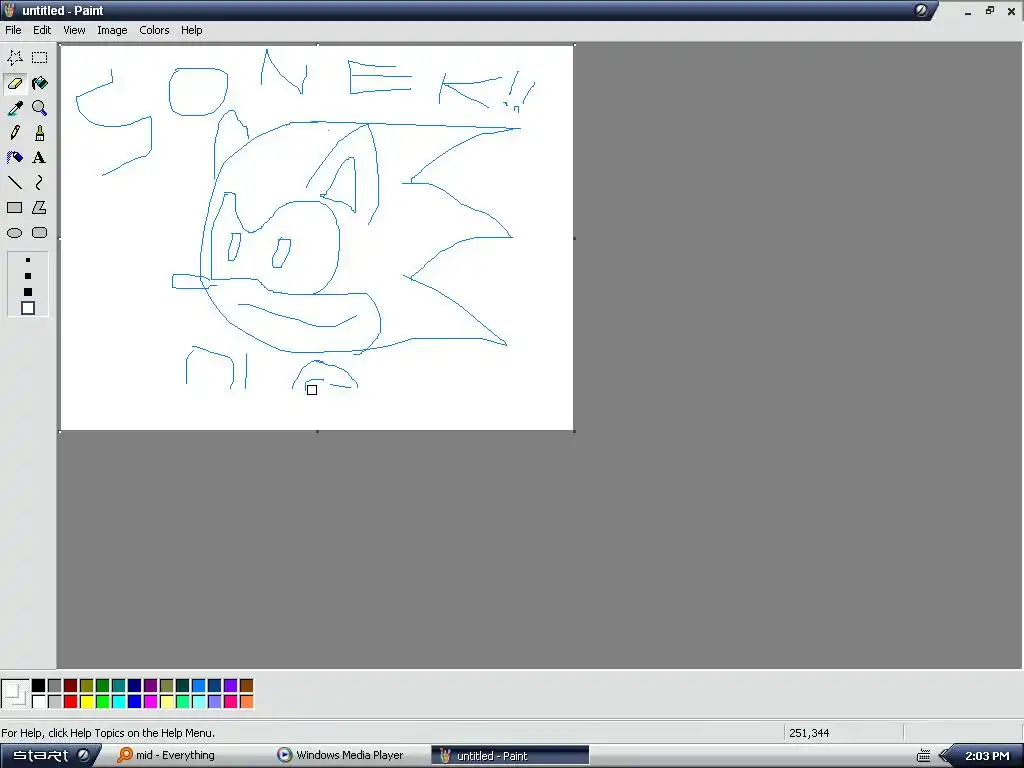Select the Magnifier tool
The width and height of the screenshot is (1024, 768).
coord(40,108)
